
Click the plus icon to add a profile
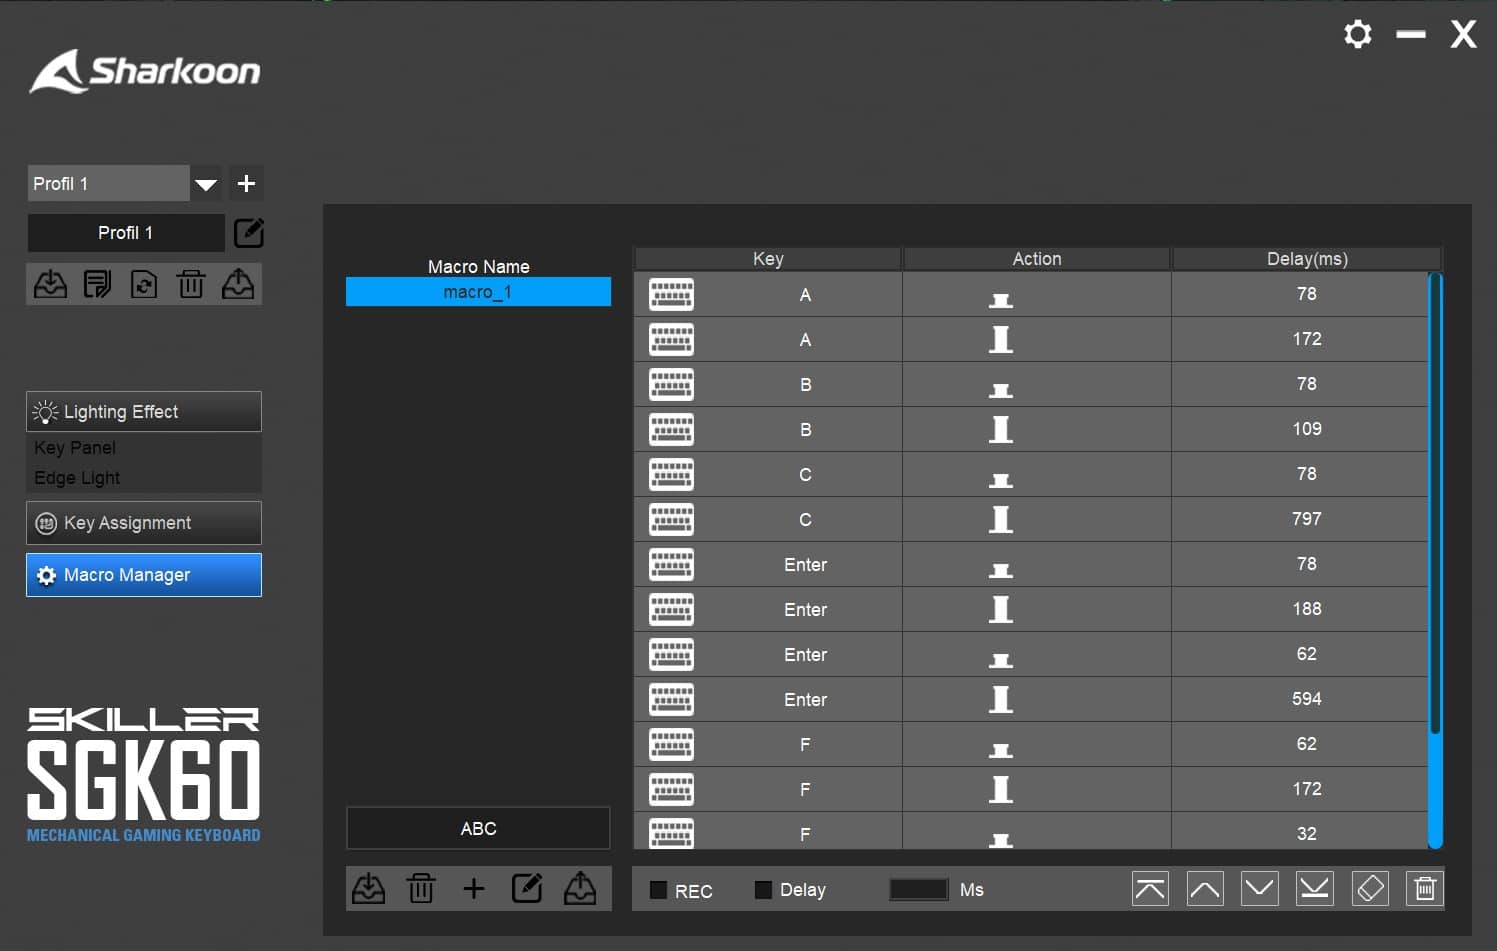[246, 184]
